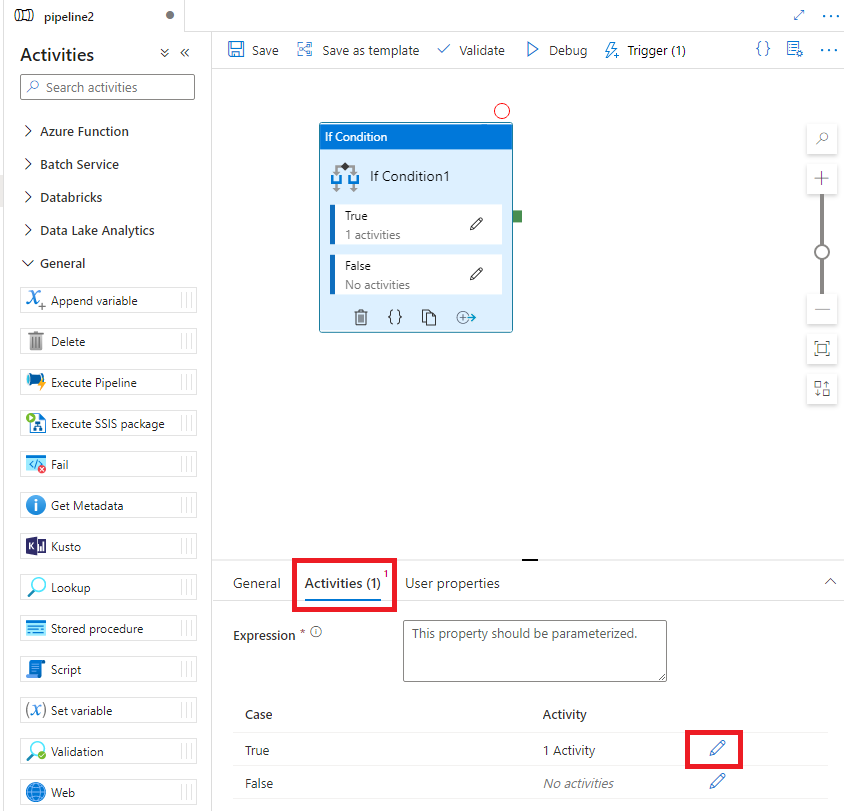Select the Web activity
Image resolution: width=844 pixels, height=811 pixels.
[x=108, y=792]
